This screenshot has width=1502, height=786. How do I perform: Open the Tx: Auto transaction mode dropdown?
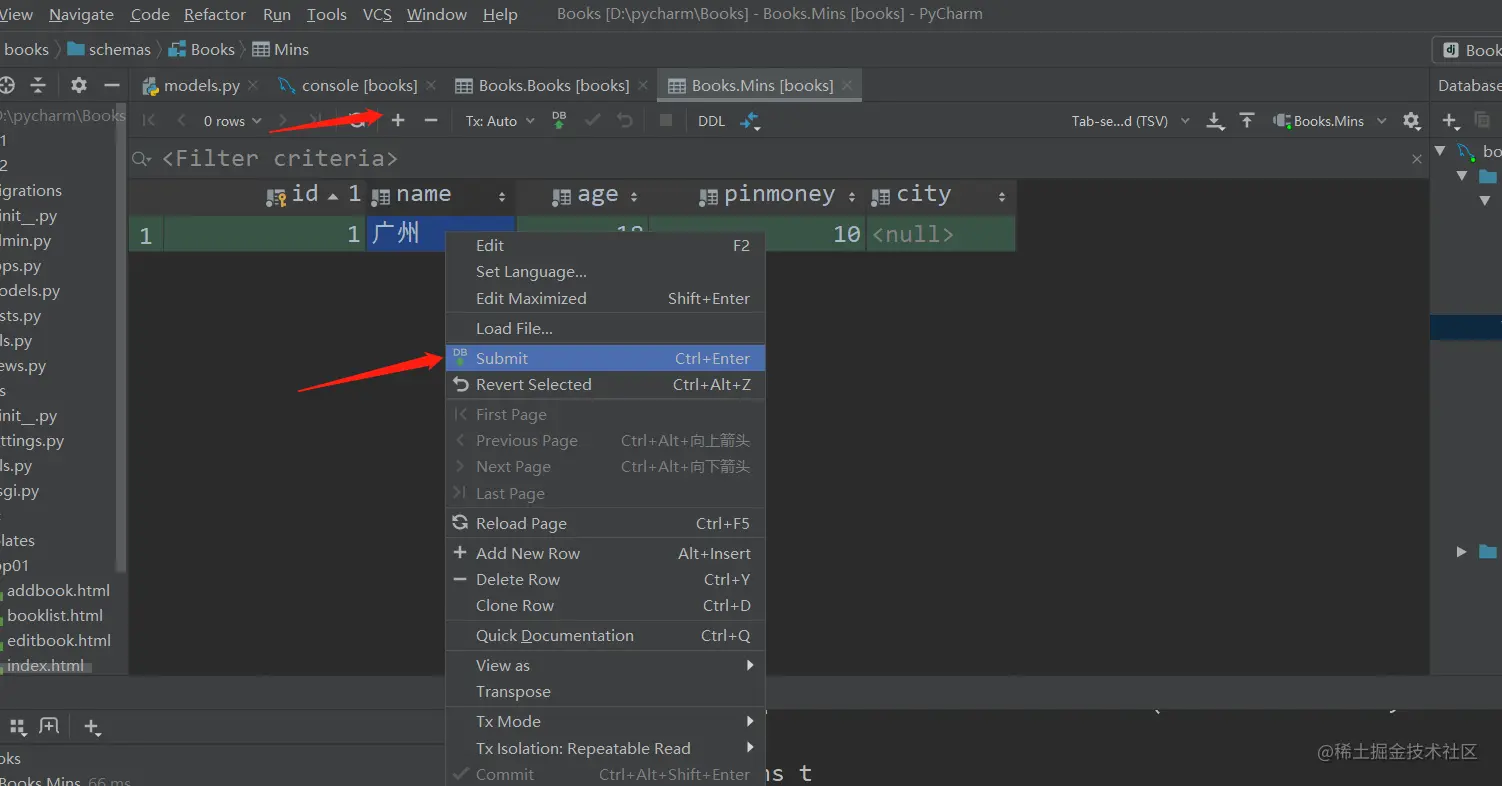tap(500, 121)
